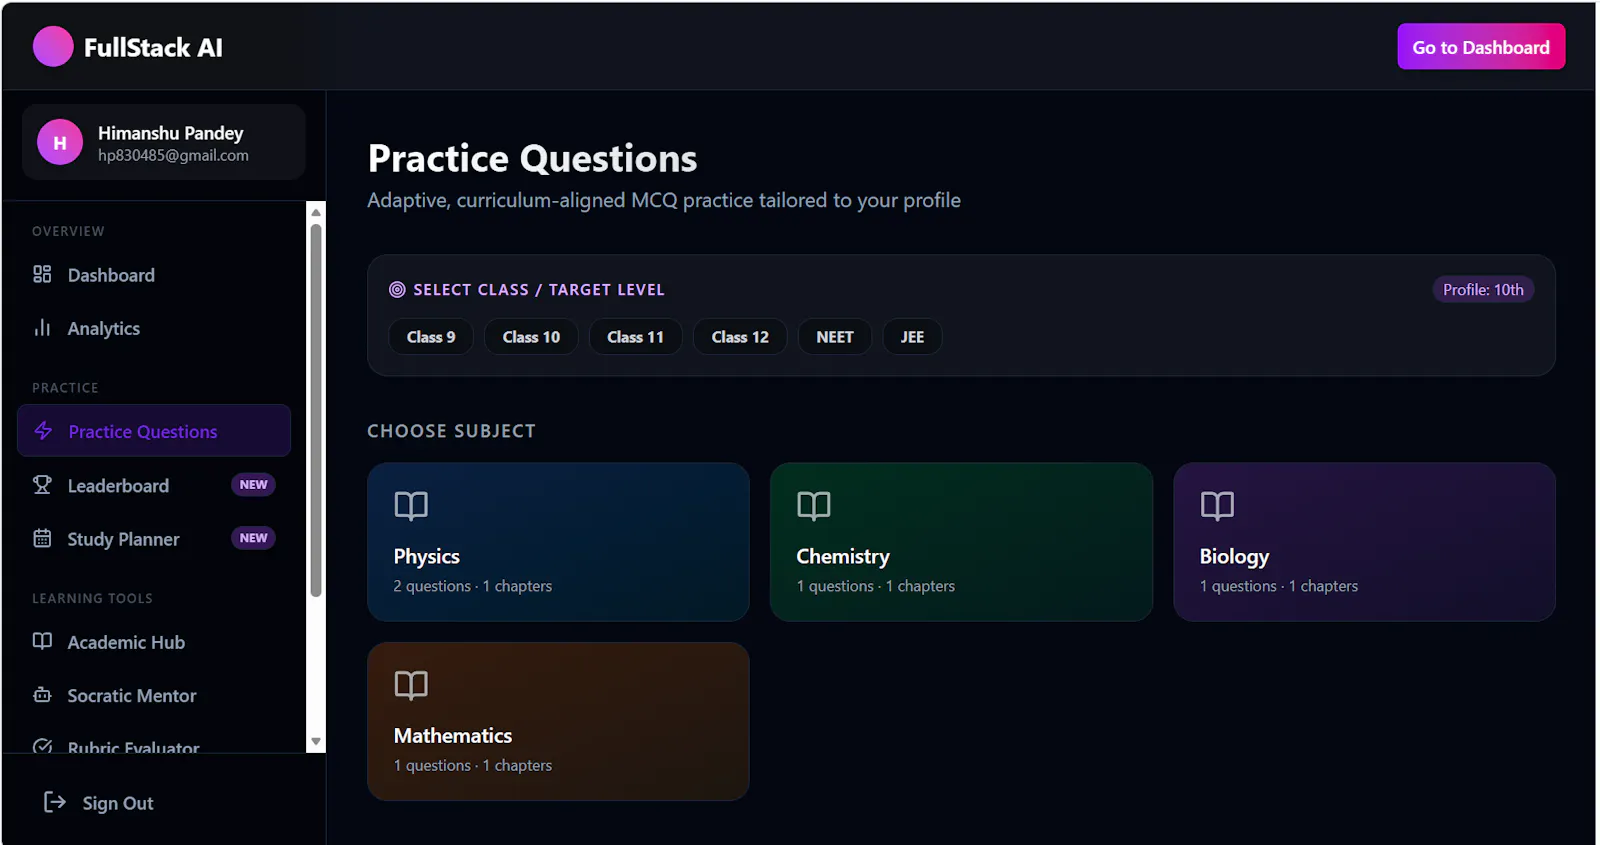This screenshot has height=845, width=1600.
Task: Open the Physics subject card
Action: point(558,542)
